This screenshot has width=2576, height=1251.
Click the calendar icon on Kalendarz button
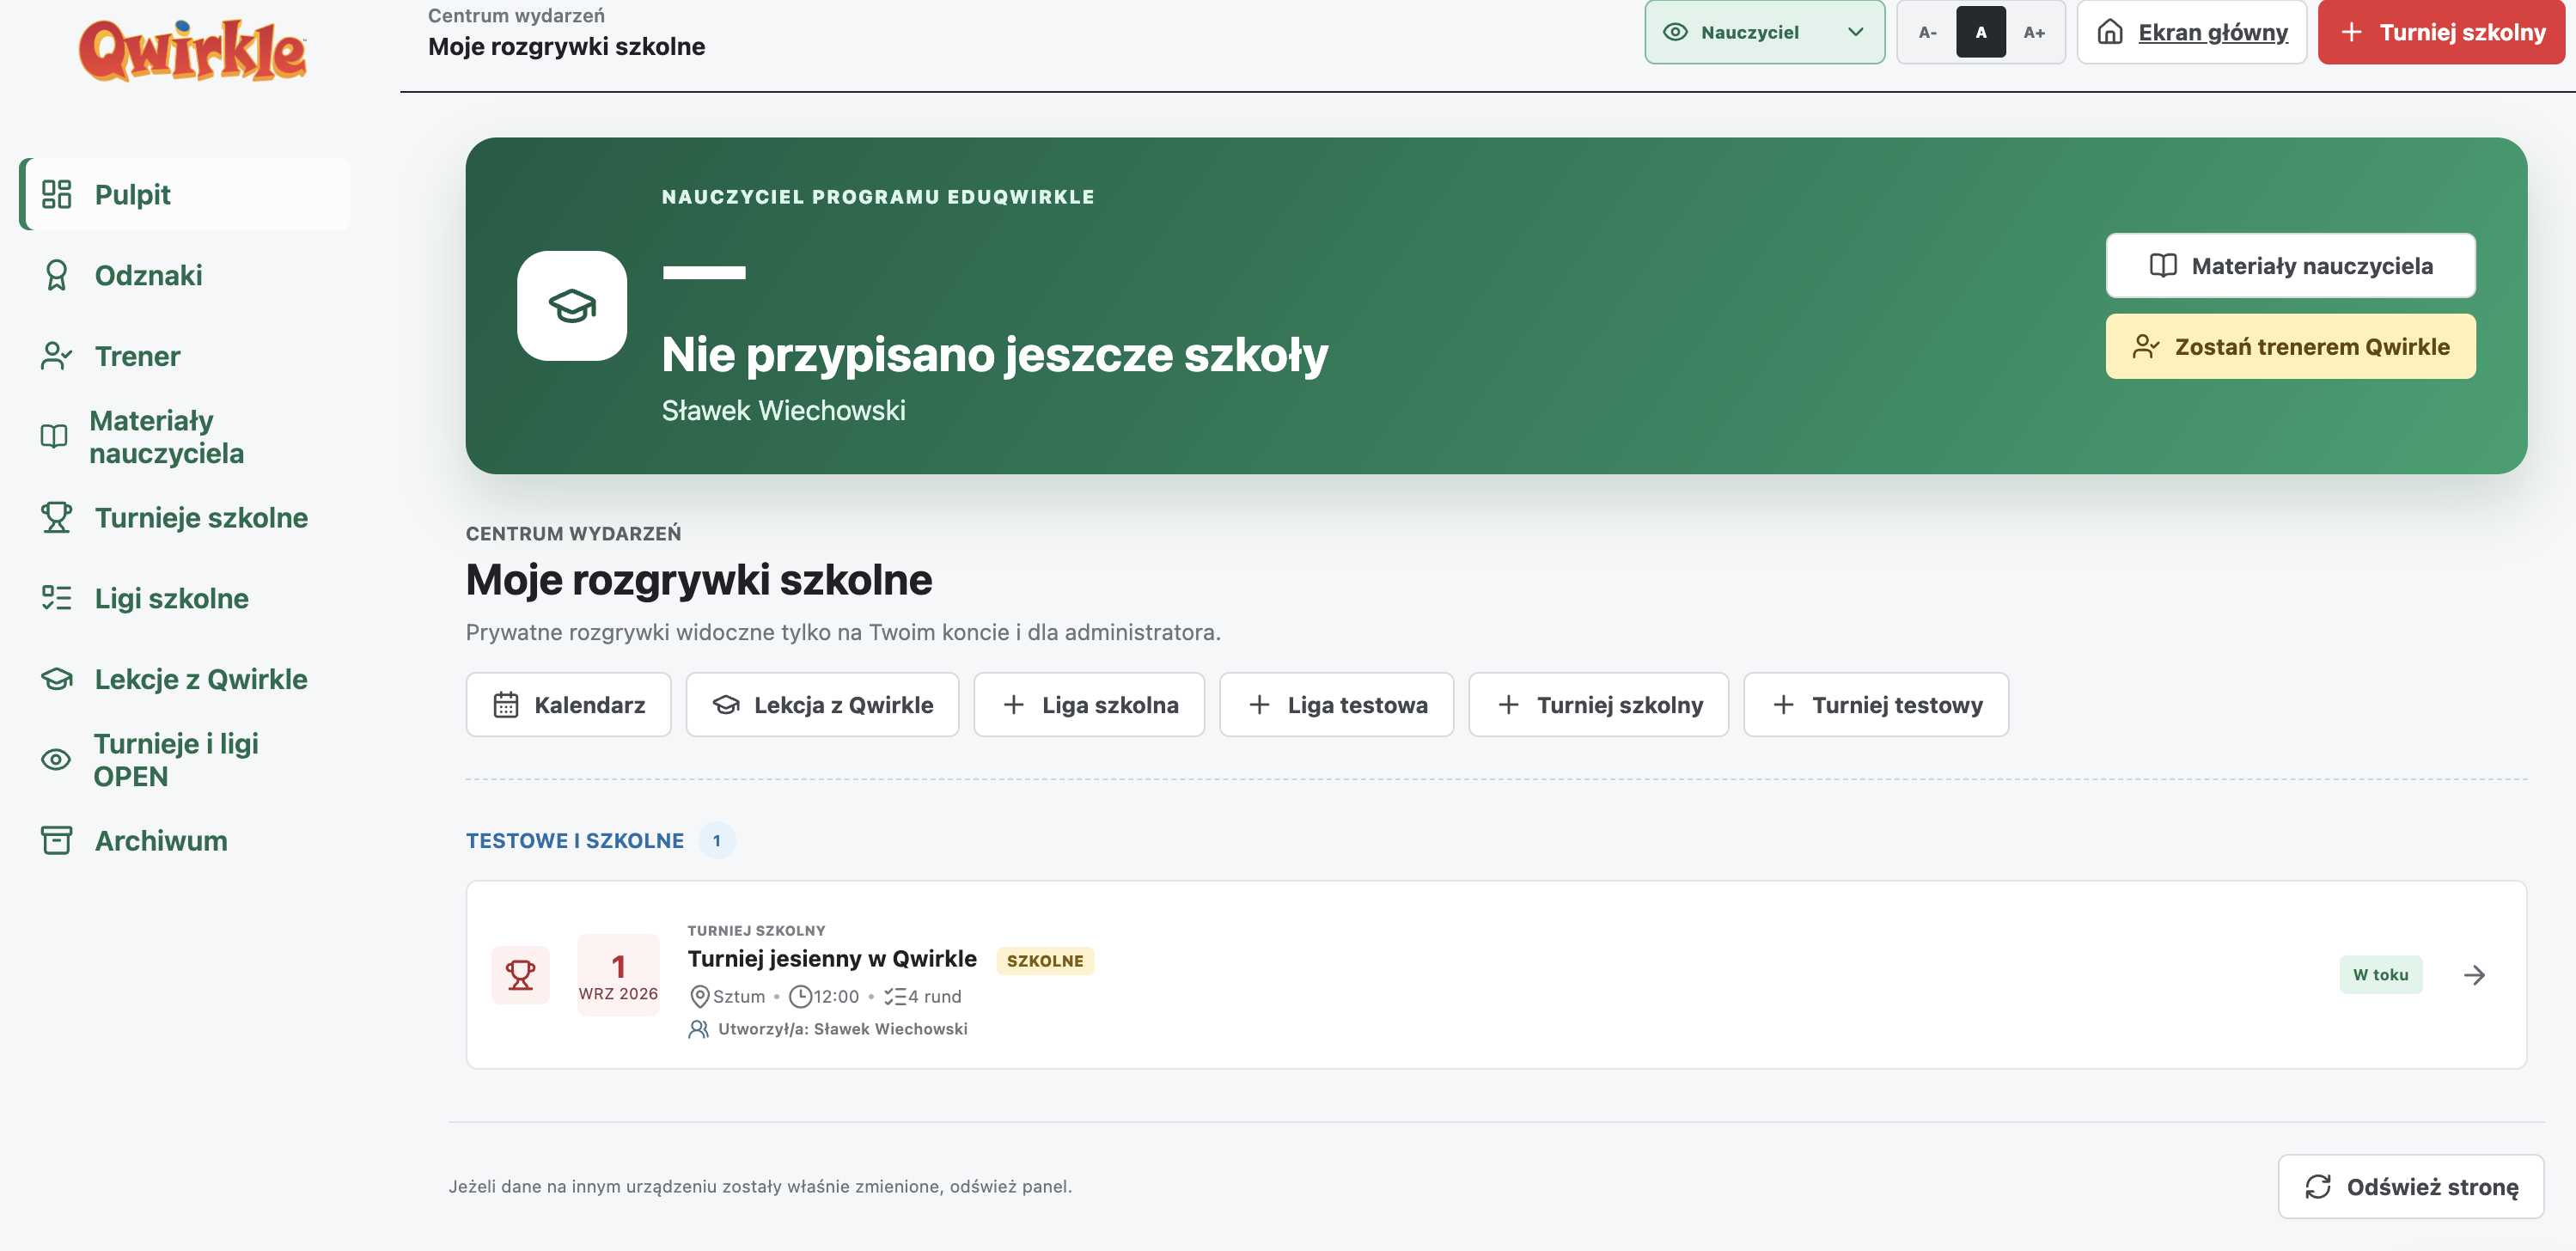[x=506, y=704]
